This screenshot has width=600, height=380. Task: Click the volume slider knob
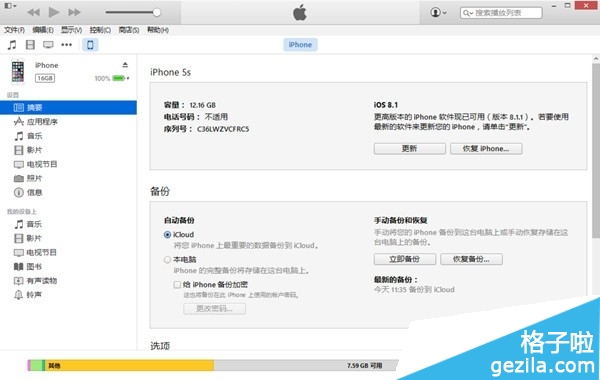tap(157, 12)
